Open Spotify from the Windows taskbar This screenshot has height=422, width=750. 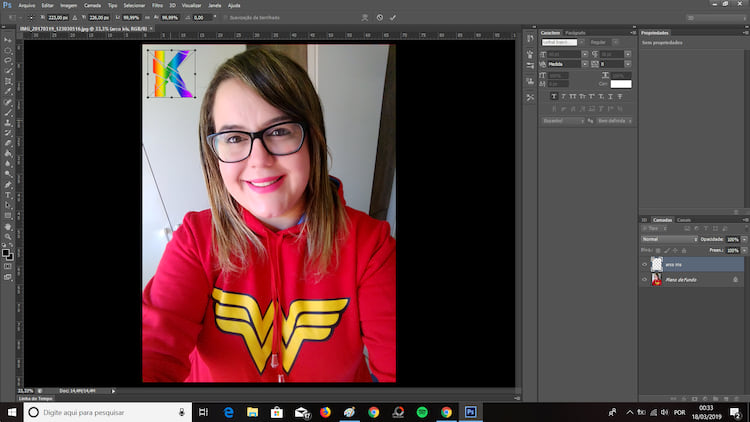(x=421, y=411)
